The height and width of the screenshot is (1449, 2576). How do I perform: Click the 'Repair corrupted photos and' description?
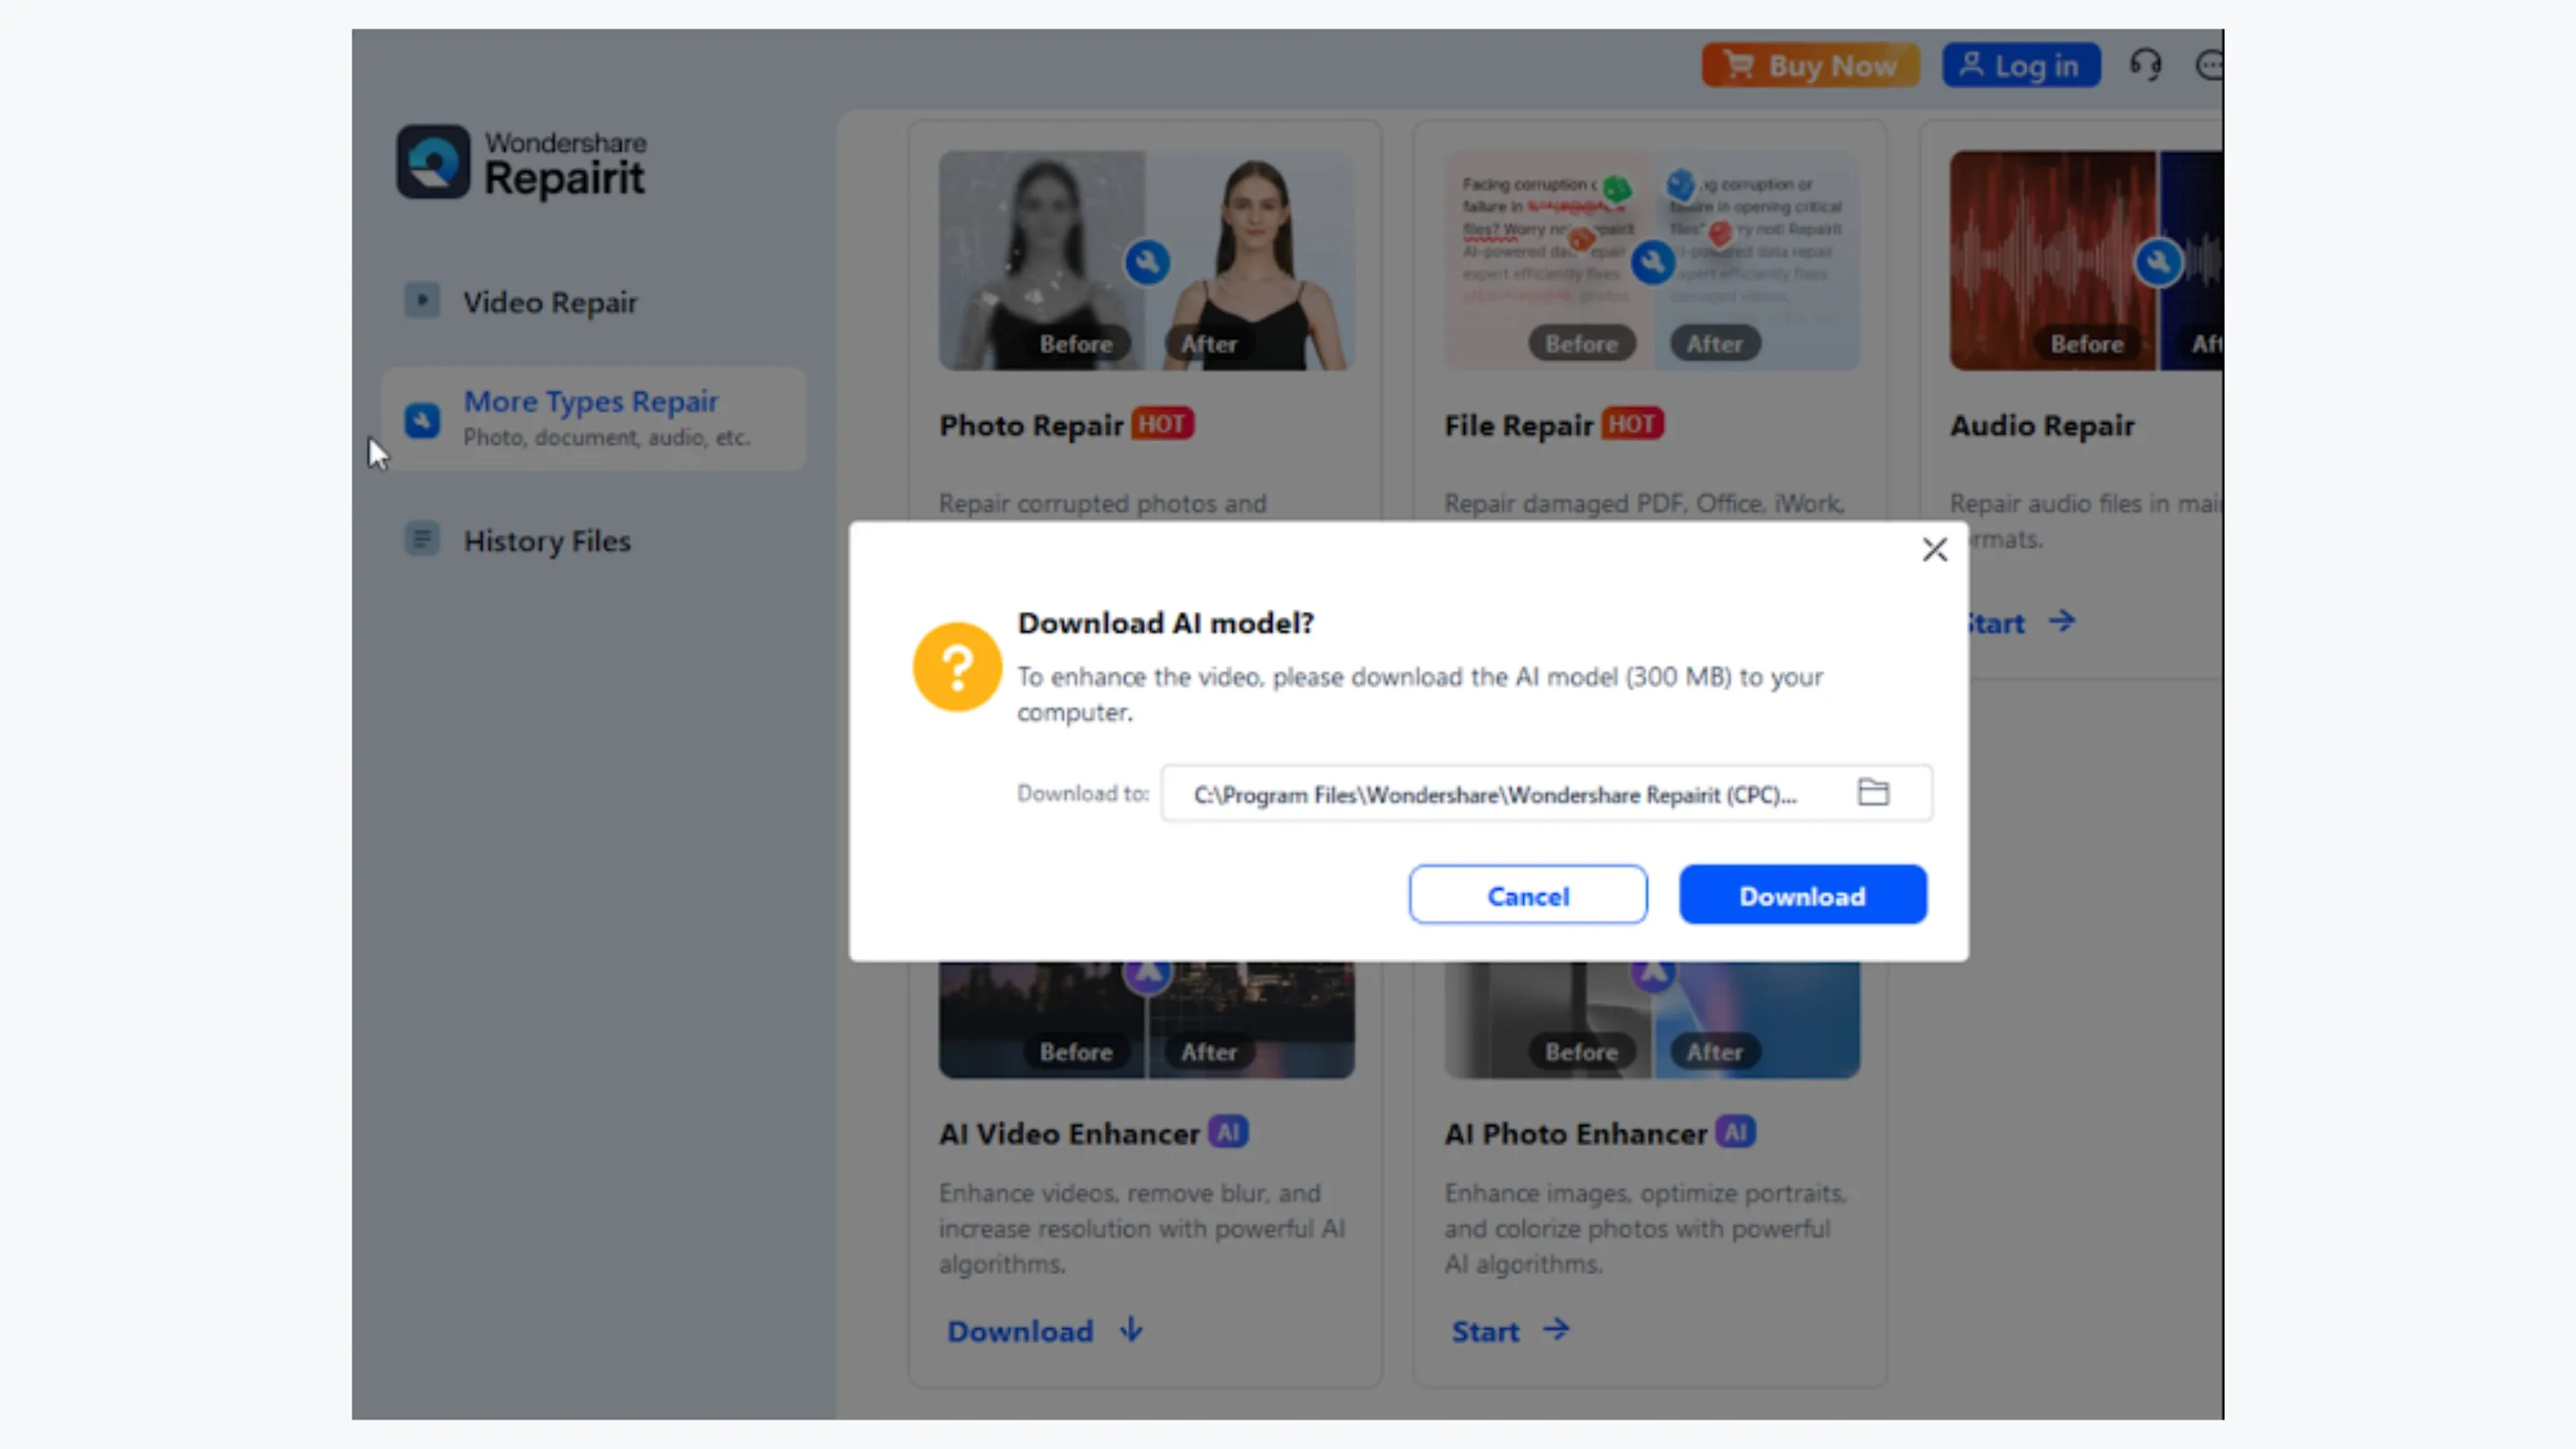pyautogui.click(x=1103, y=504)
